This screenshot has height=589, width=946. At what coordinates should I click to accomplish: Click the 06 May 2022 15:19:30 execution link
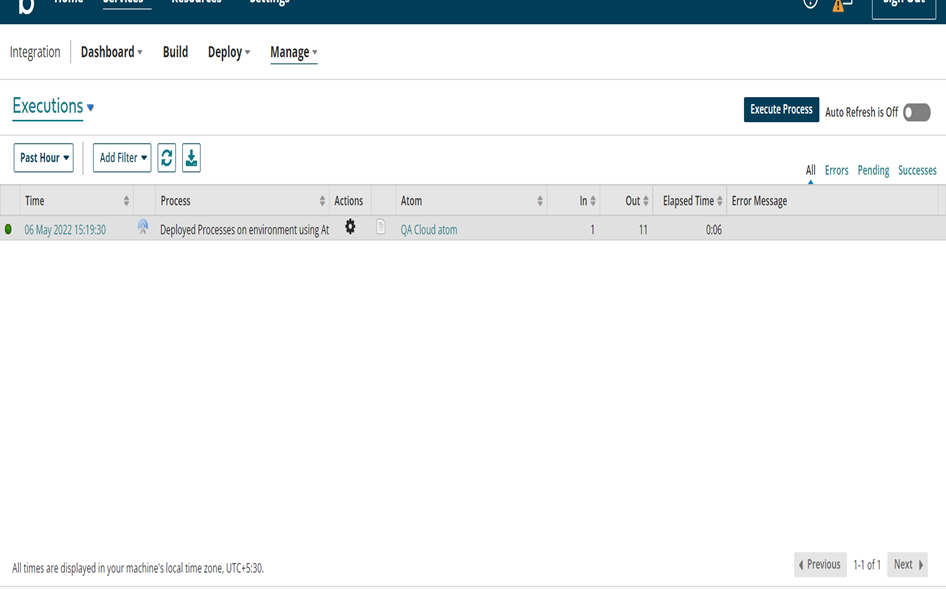tap(65, 230)
